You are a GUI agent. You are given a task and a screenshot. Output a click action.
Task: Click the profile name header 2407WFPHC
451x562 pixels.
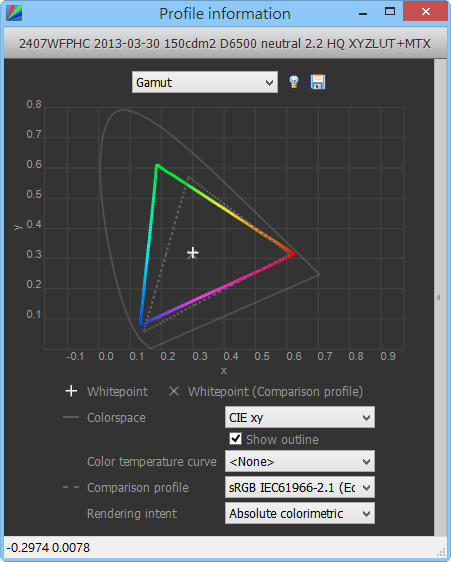225,43
